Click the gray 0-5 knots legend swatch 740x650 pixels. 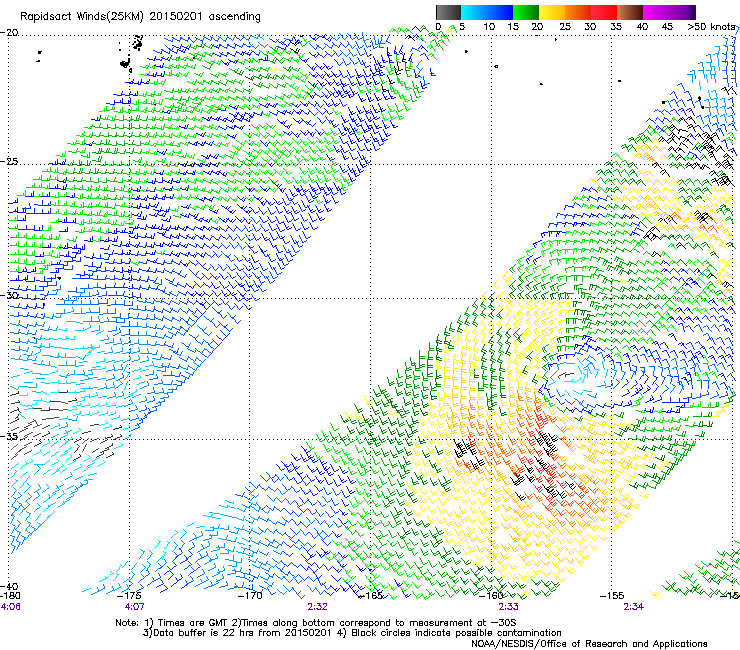tap(448, 12)
